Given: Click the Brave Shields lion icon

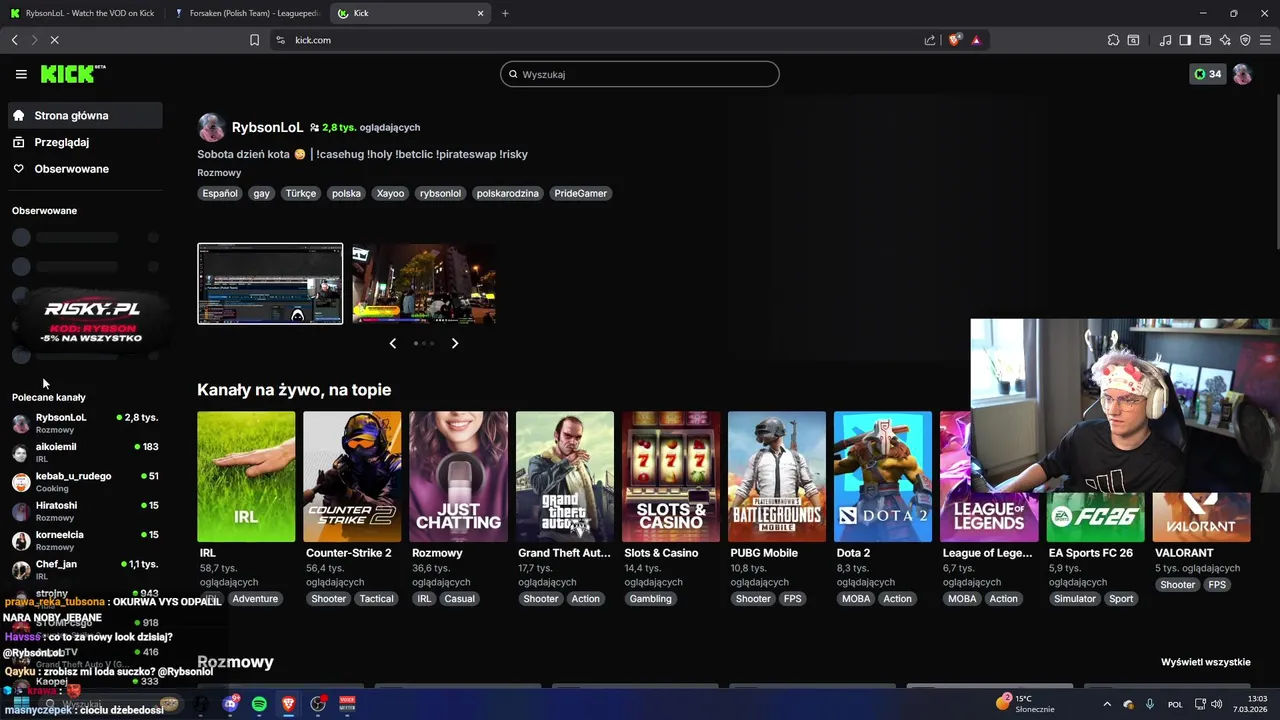Looking at the screenshot, I should (955, 40).
